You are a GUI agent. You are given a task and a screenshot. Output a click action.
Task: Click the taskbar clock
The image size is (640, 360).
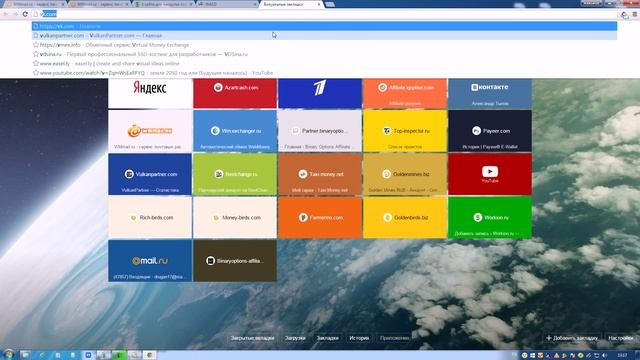pyautogui.click(x=622, y=356)
